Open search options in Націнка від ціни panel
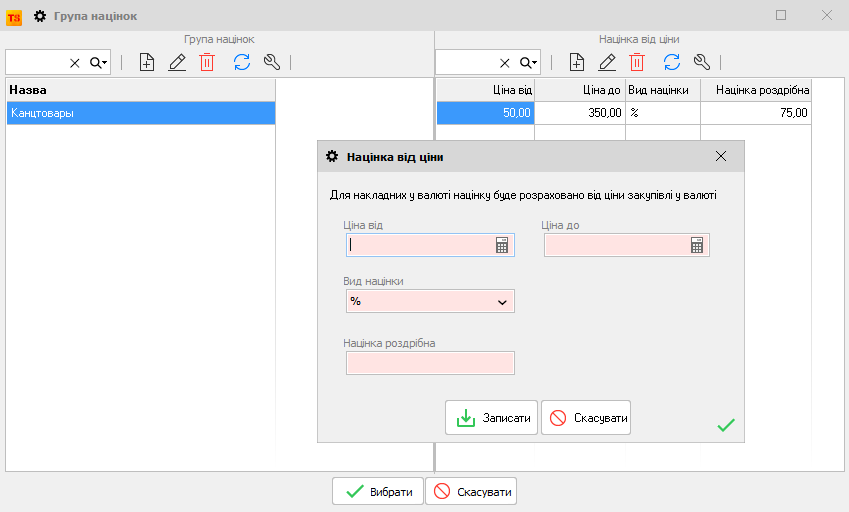This screenshot has width=849, height=512. [x=528, y=63]
